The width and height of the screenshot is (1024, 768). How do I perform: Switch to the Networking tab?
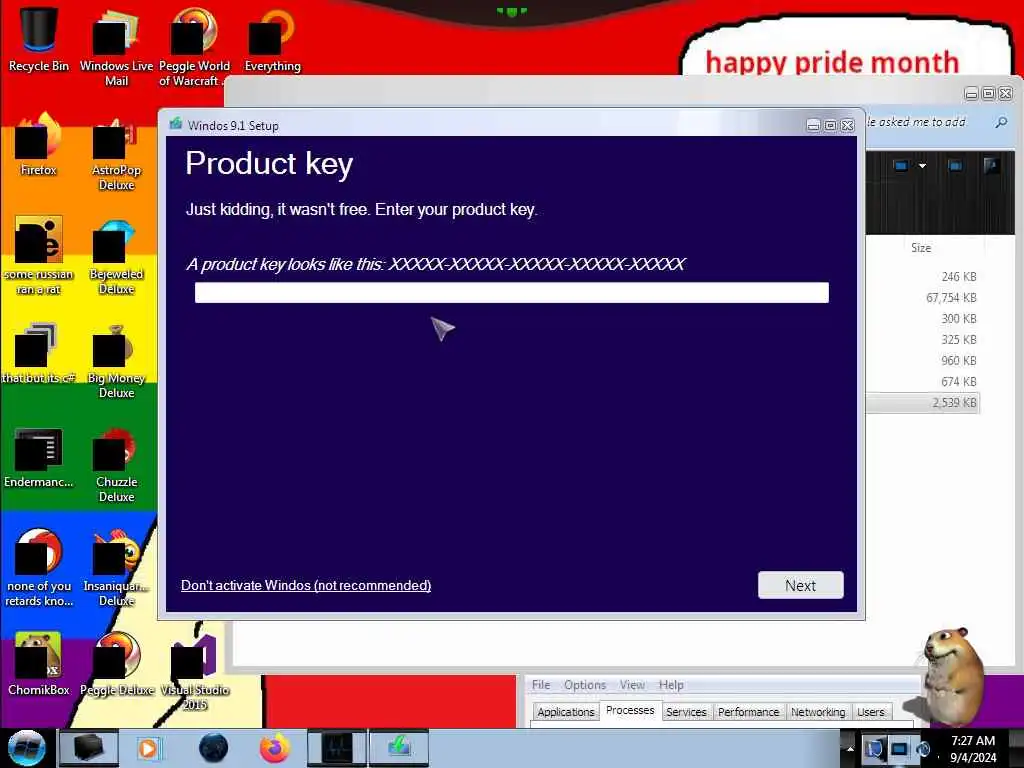coord(818,712)
